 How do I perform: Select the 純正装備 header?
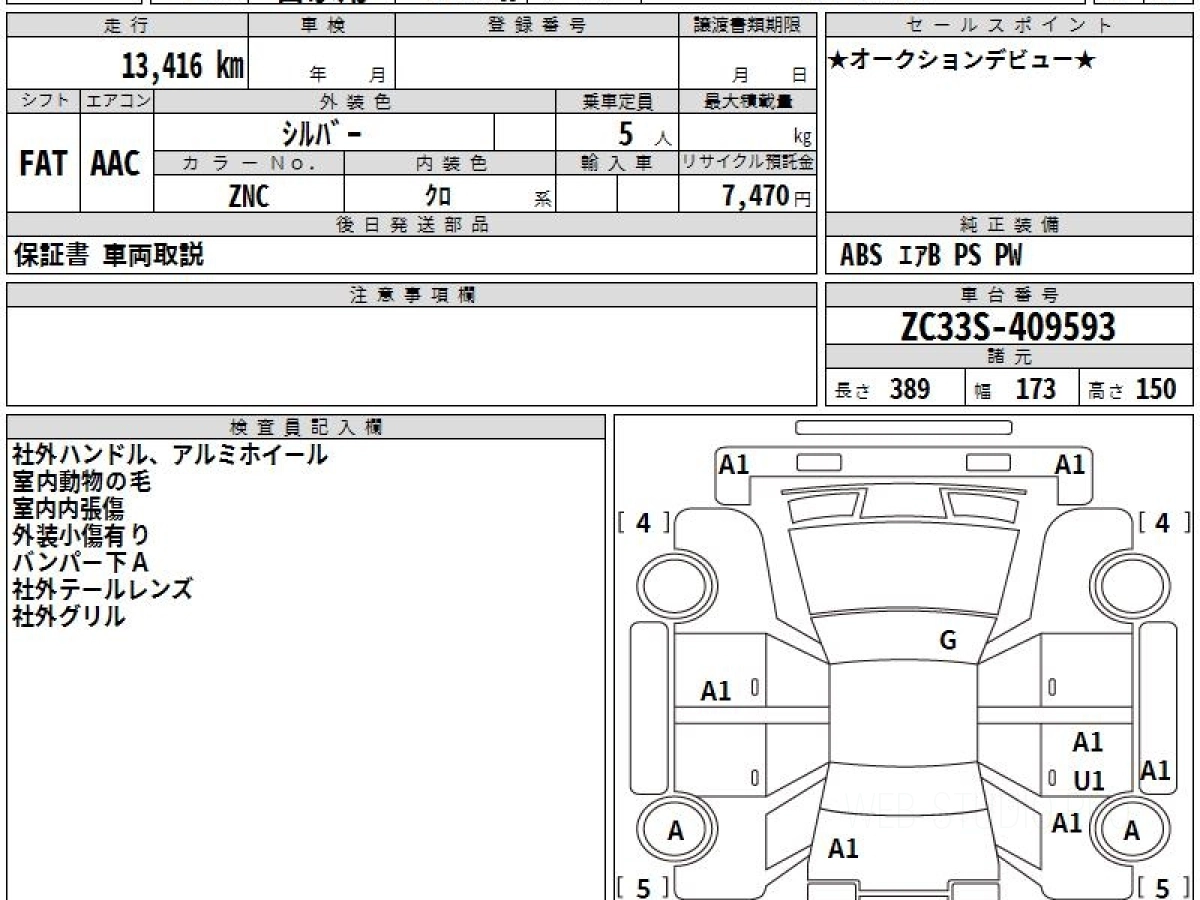(x=1010, y=224)
